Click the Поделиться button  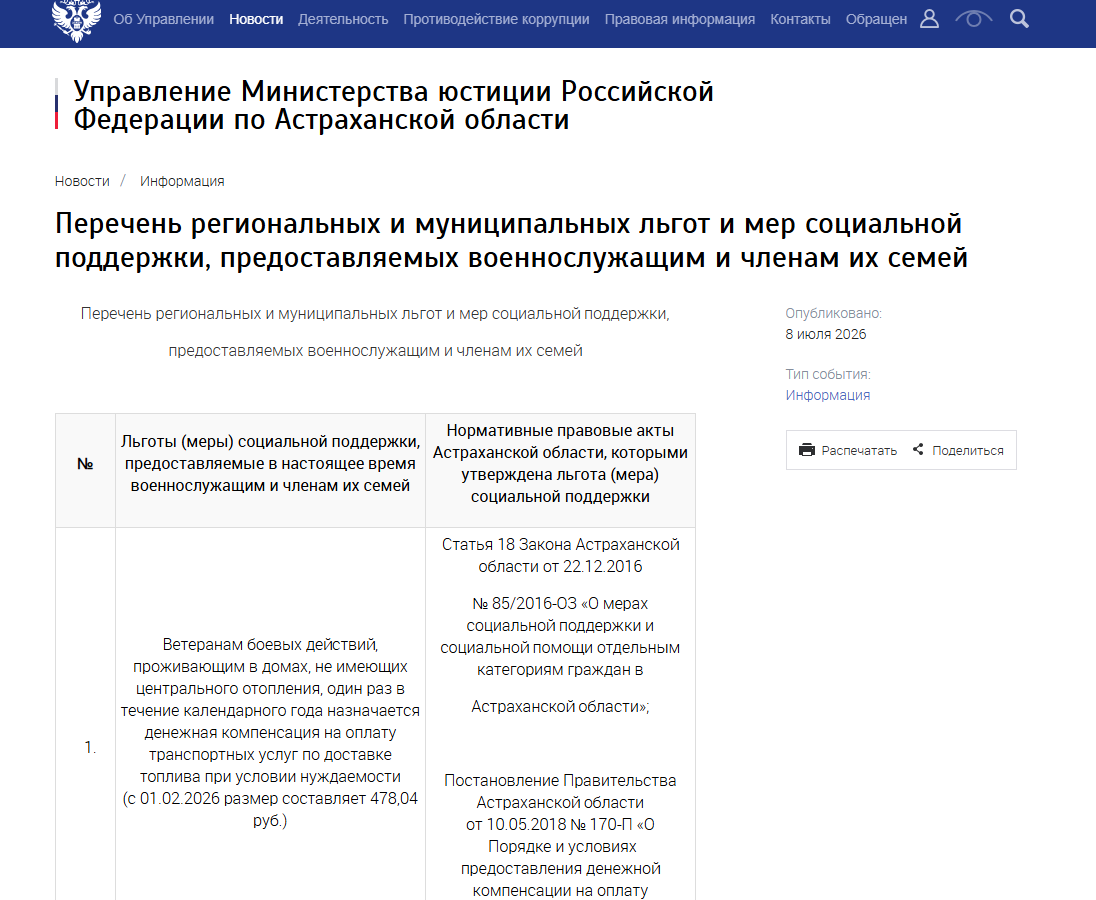click(958, 451)
